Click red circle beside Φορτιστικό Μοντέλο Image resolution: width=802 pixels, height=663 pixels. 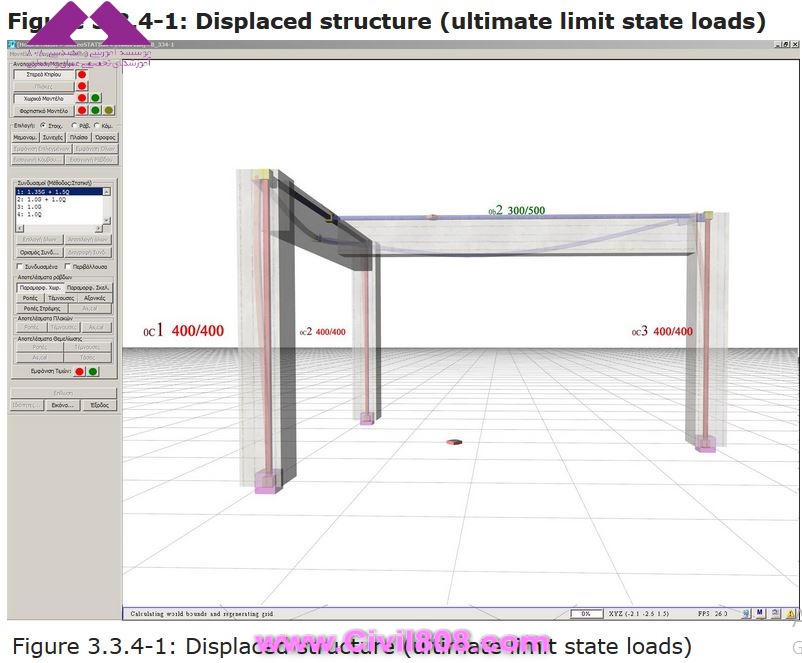(82, 110)
